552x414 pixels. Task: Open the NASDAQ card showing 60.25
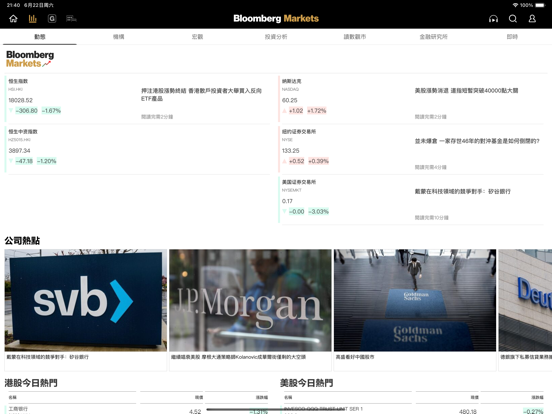pos(344,99)
